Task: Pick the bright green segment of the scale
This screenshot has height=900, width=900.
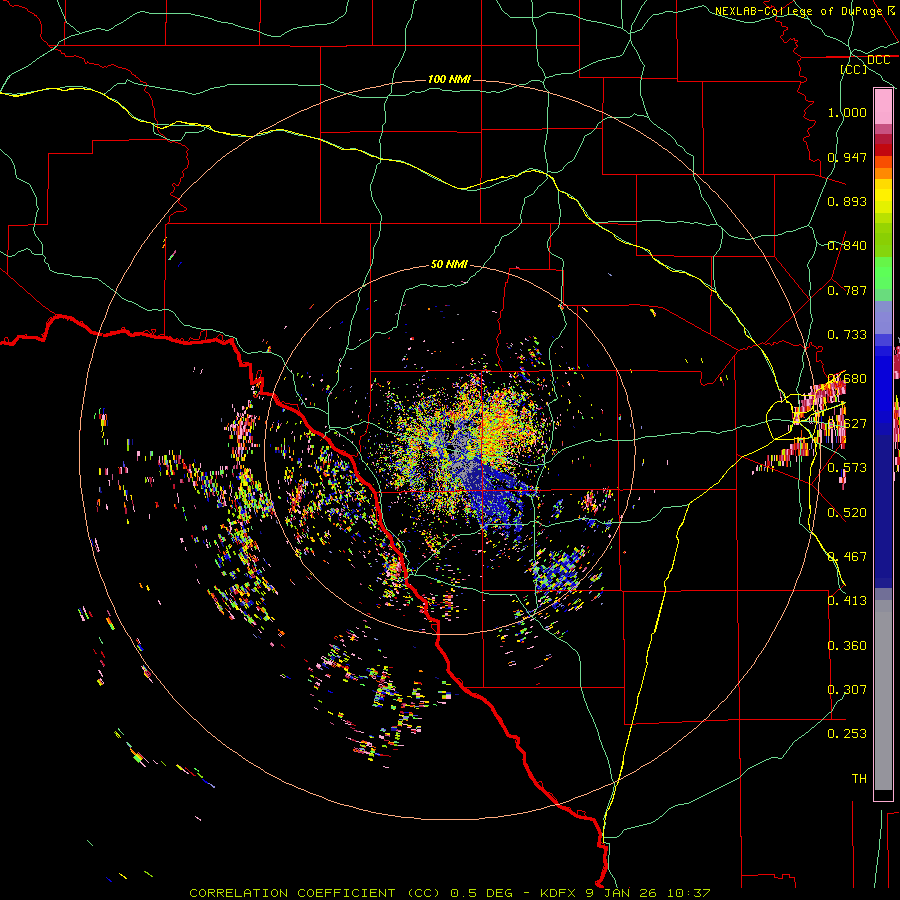Action: click(x=883, y=273)
